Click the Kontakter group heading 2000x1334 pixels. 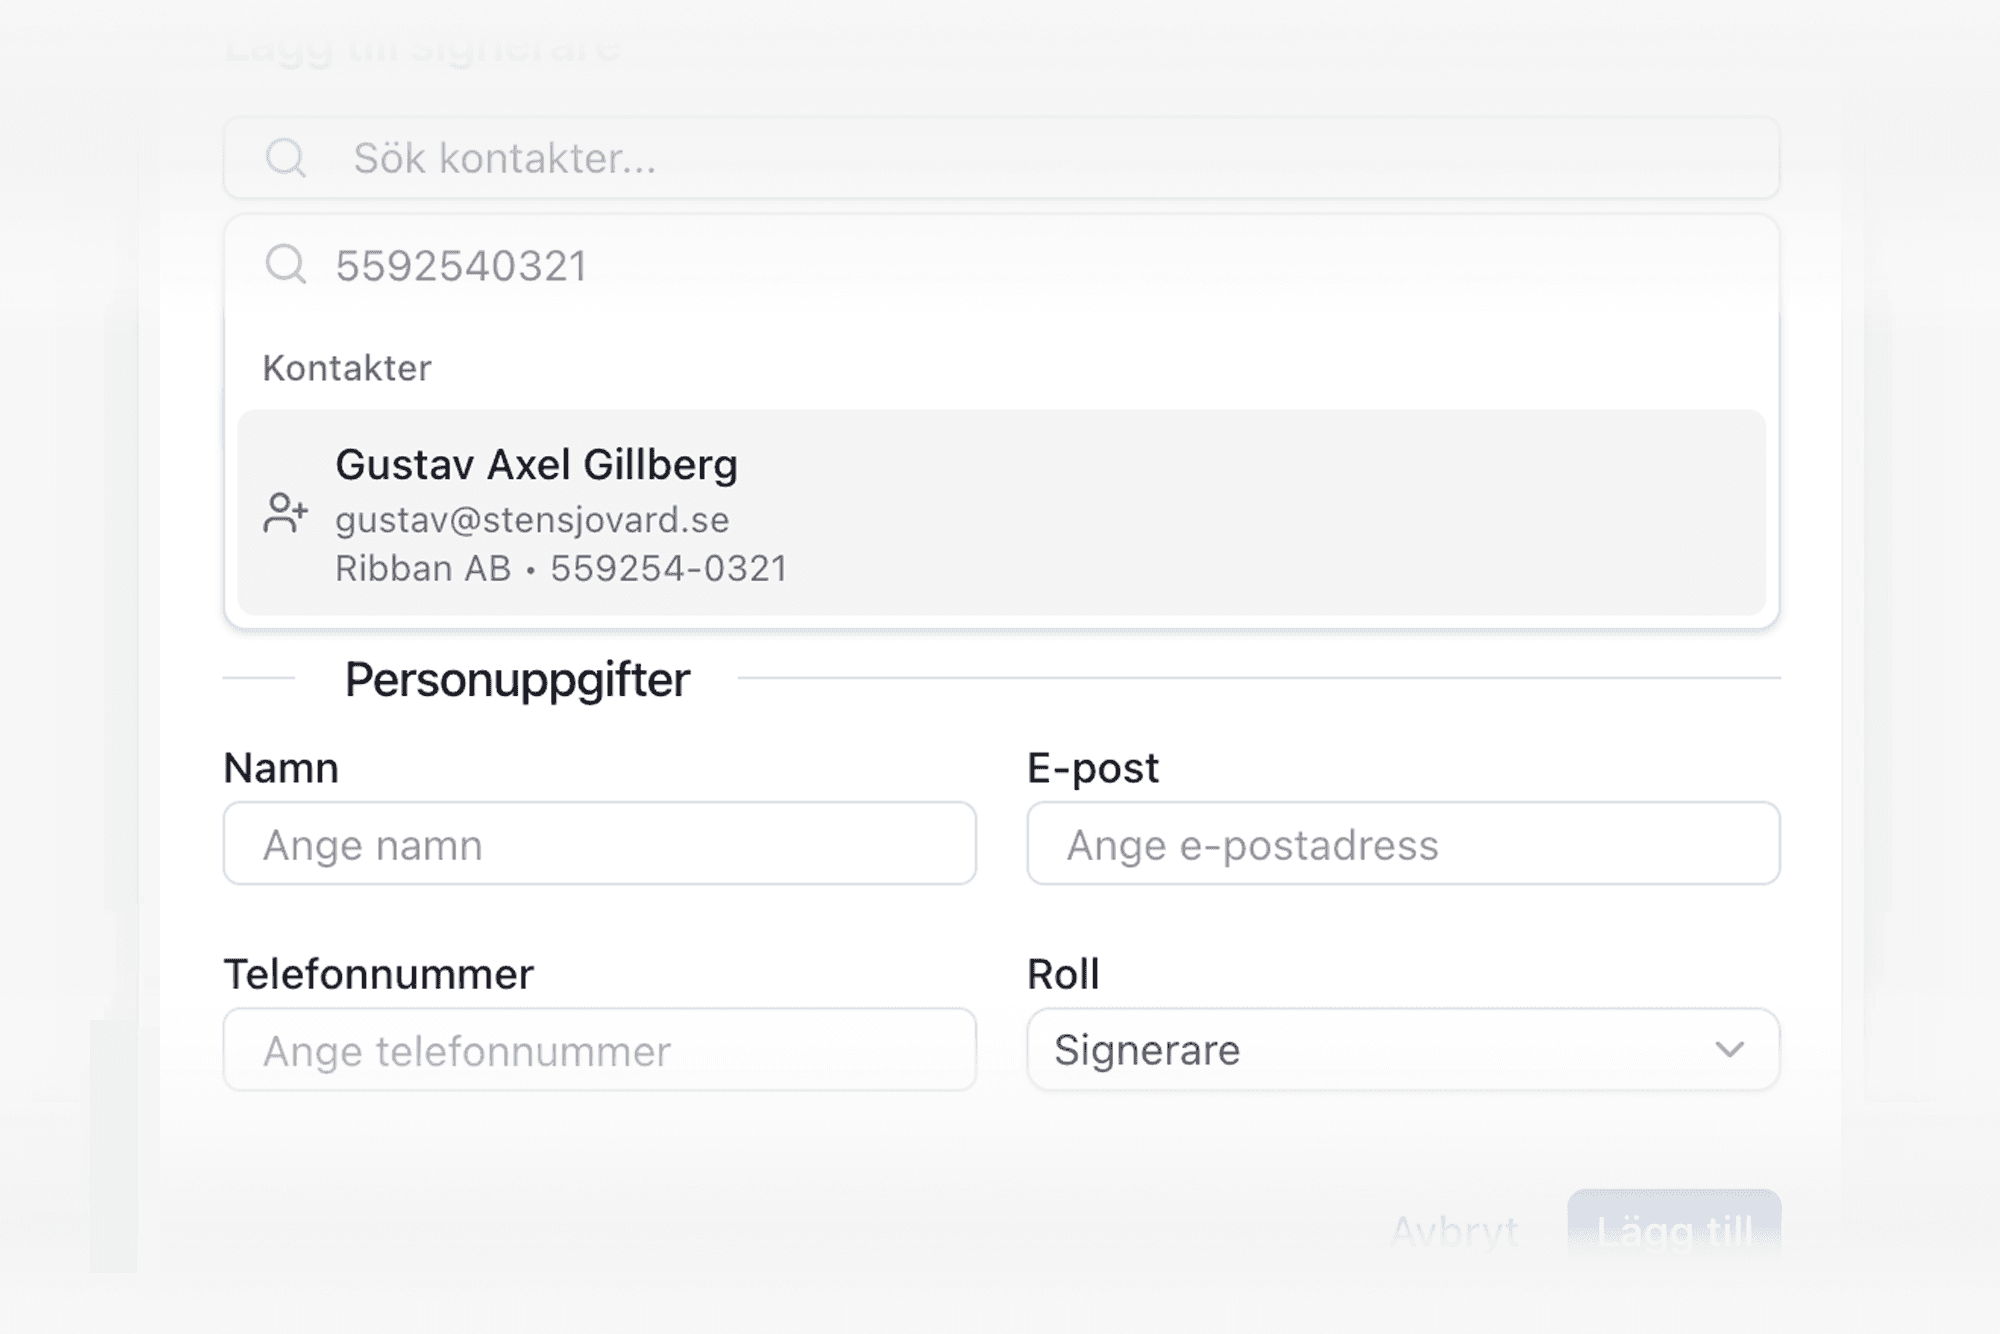pyautogui.click(x=347, y=368)
